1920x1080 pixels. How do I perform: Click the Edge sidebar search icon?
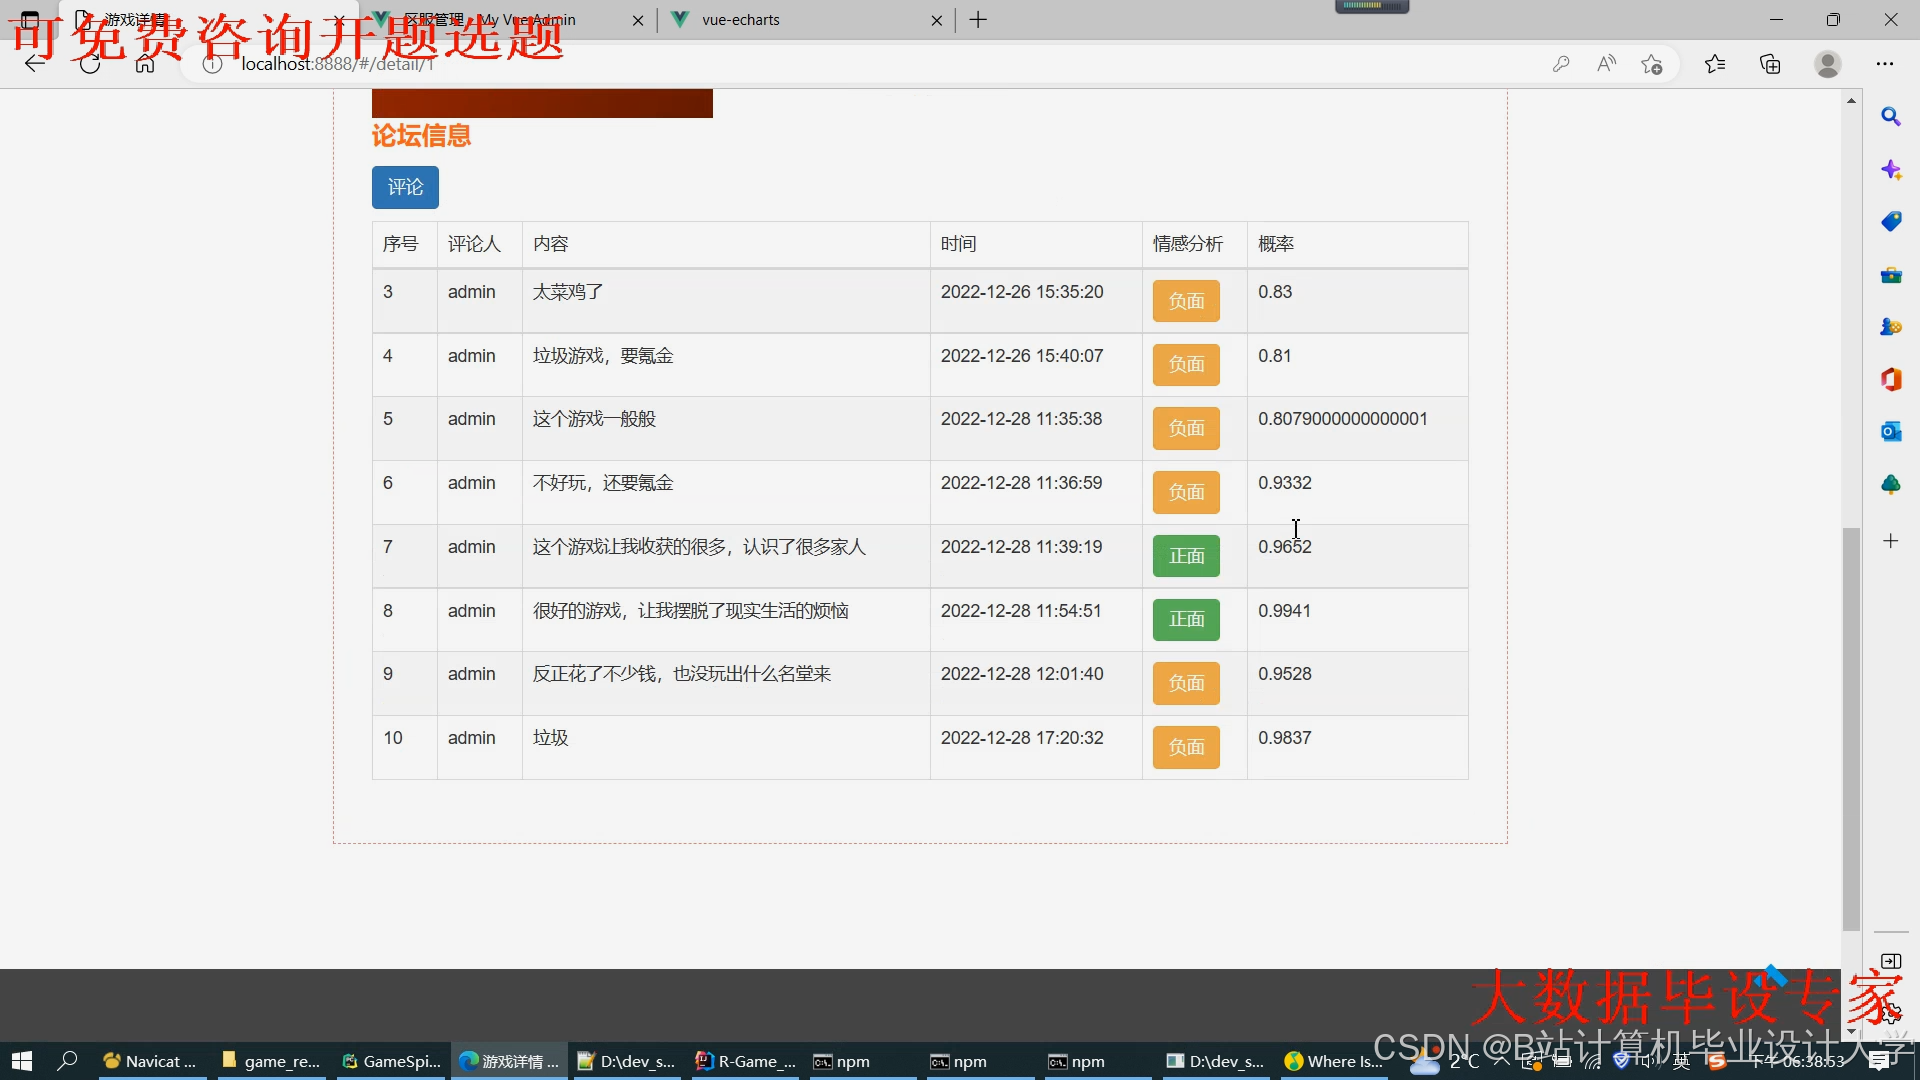click(x=1890, y=117)
